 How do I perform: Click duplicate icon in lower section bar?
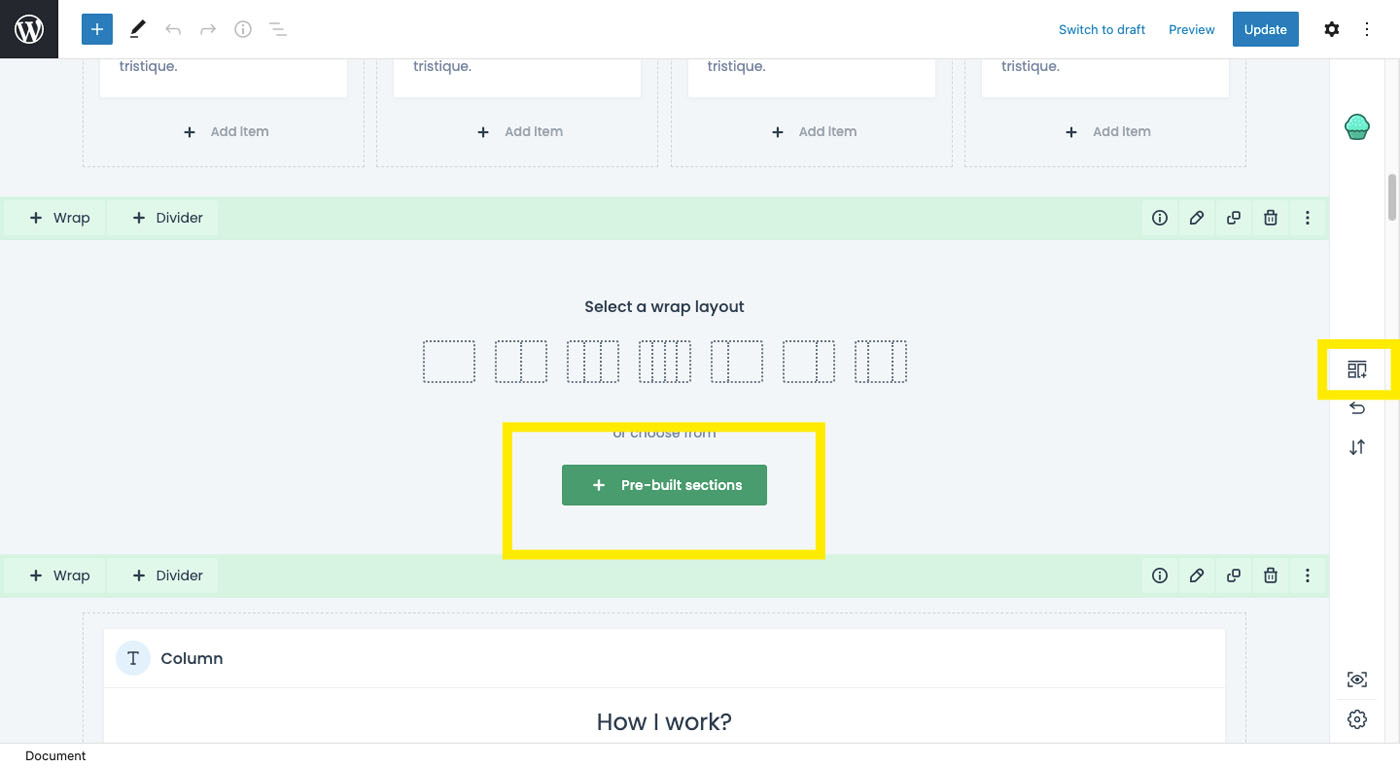click(1234, 576)
